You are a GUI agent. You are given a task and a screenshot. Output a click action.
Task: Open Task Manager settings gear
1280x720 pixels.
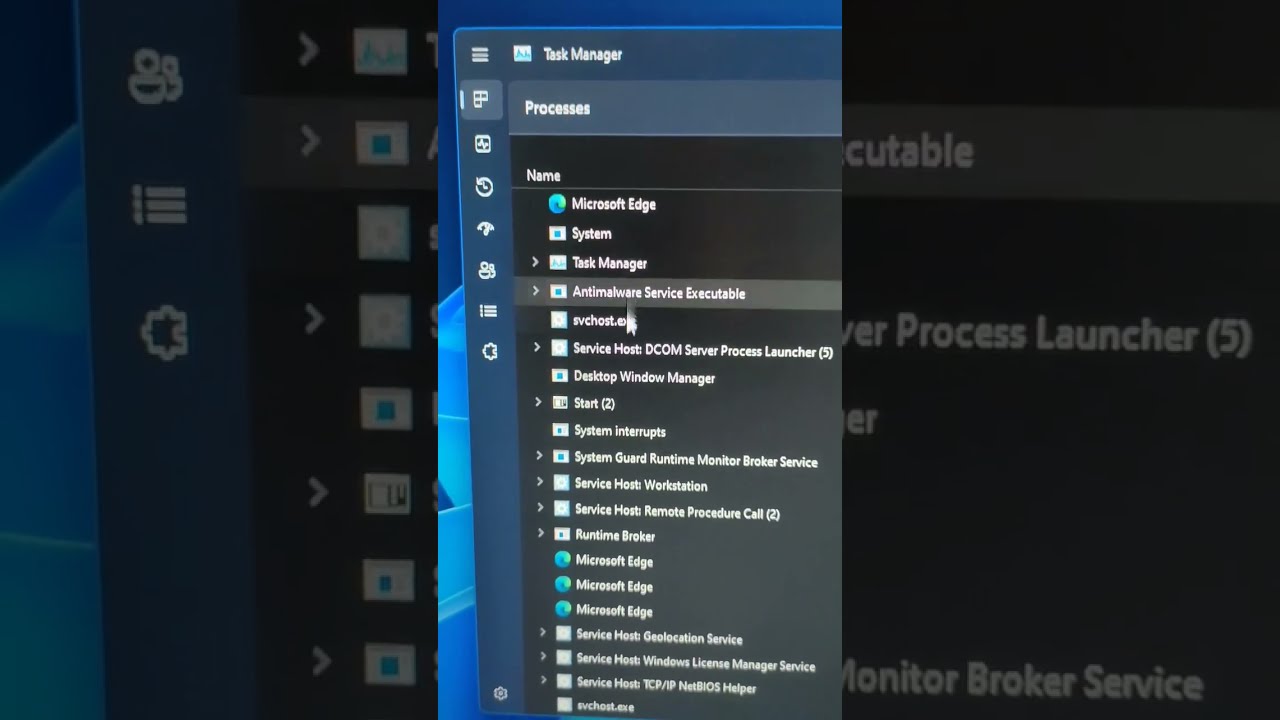[x=501, y=694]
